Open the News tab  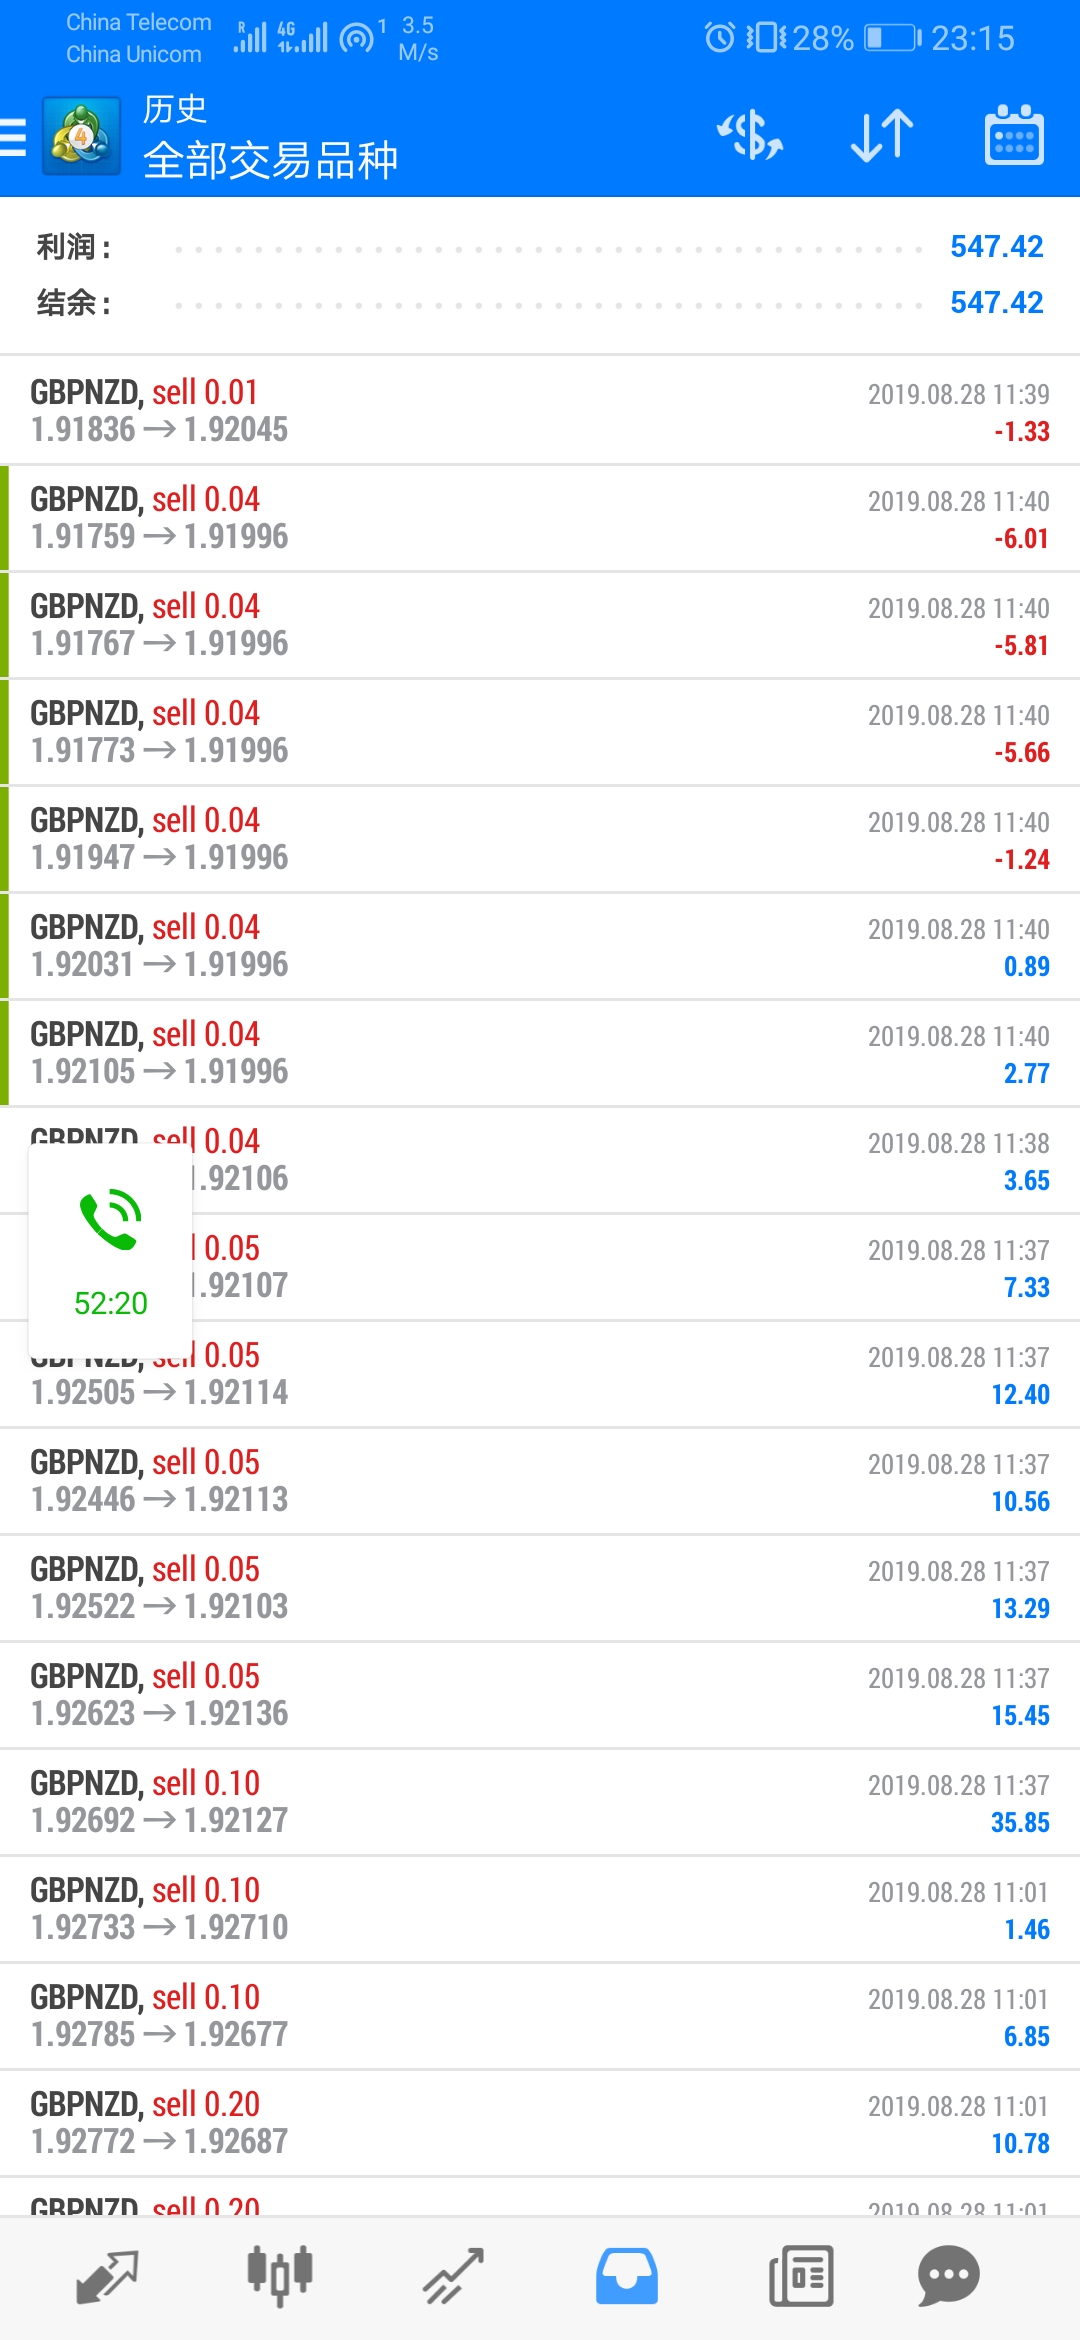(801, 2277)
